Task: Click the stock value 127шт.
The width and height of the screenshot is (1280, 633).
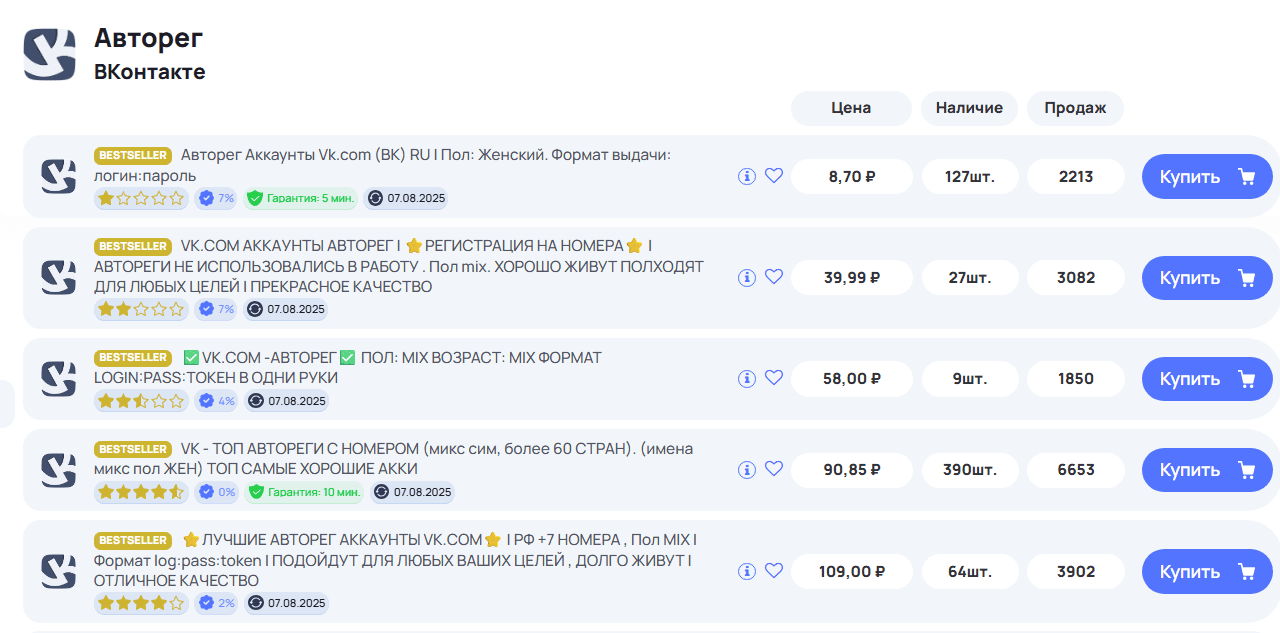Action: tap(969, 177)
